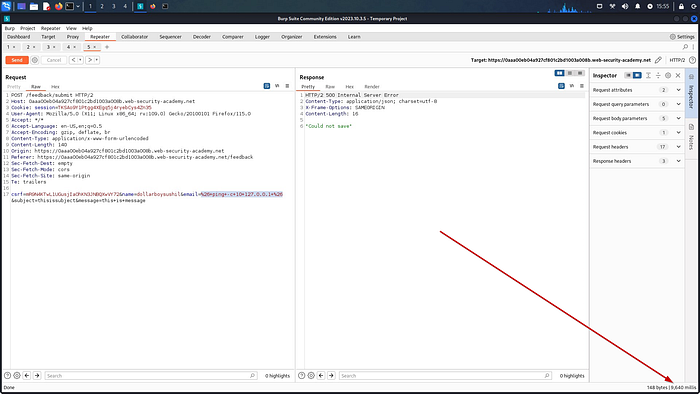700x394 pixels.
Task: Open Firefox from the taskbar launcher
Action: pos(58,6)
